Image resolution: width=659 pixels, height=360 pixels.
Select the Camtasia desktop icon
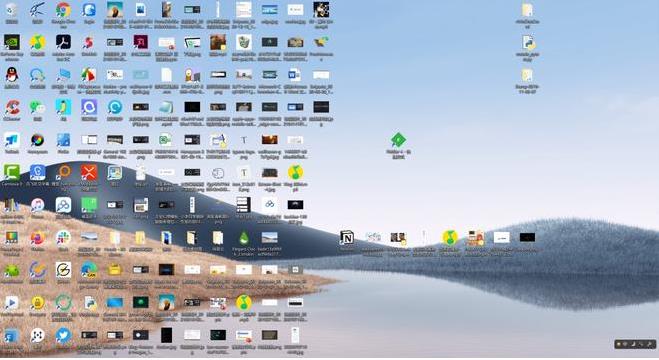12,172
